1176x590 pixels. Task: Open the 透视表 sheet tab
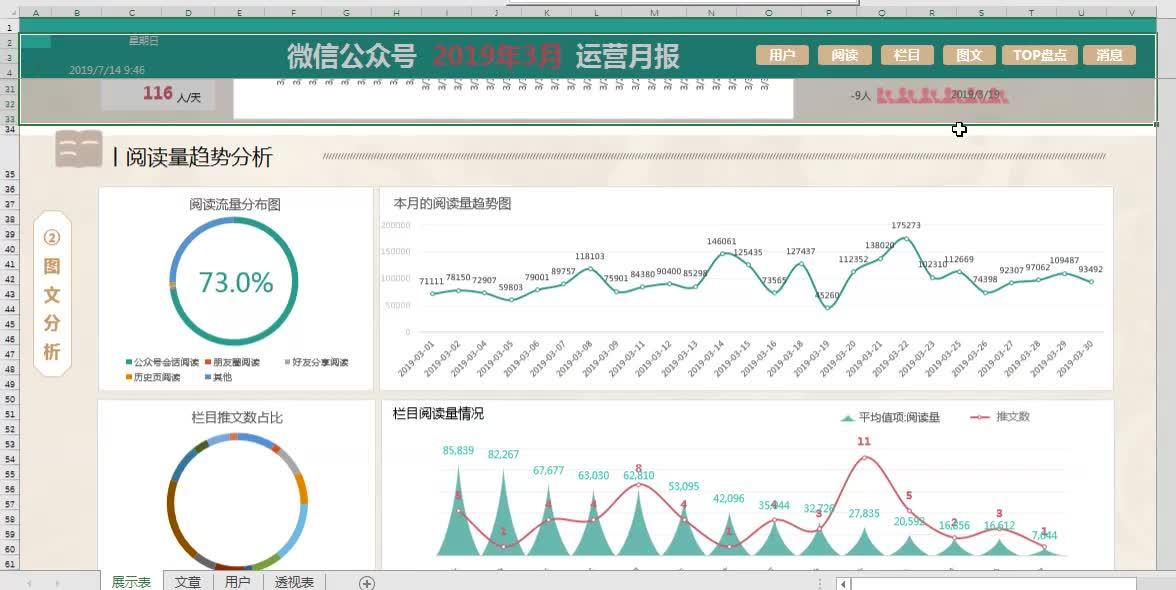tap(293, 582)
